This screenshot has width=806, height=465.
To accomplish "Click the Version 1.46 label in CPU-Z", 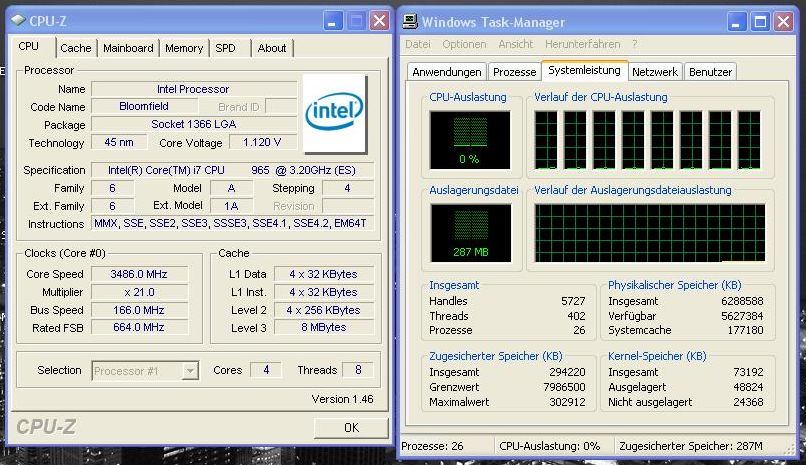I will point(342,399).
